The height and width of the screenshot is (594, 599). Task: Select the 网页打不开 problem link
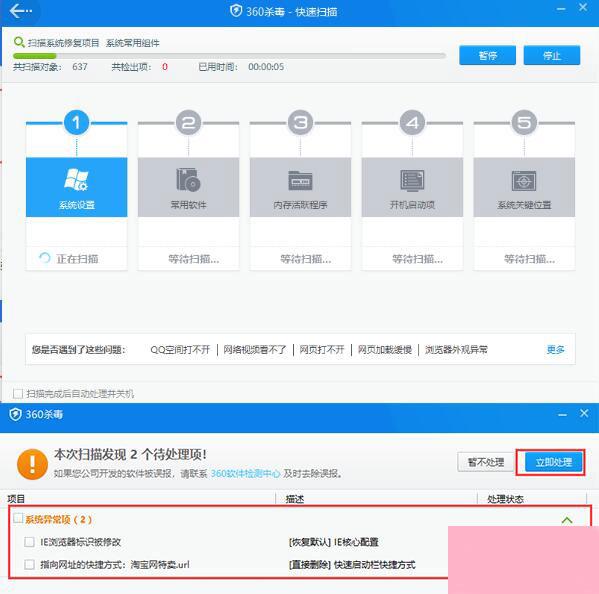[x=322, y=350]
